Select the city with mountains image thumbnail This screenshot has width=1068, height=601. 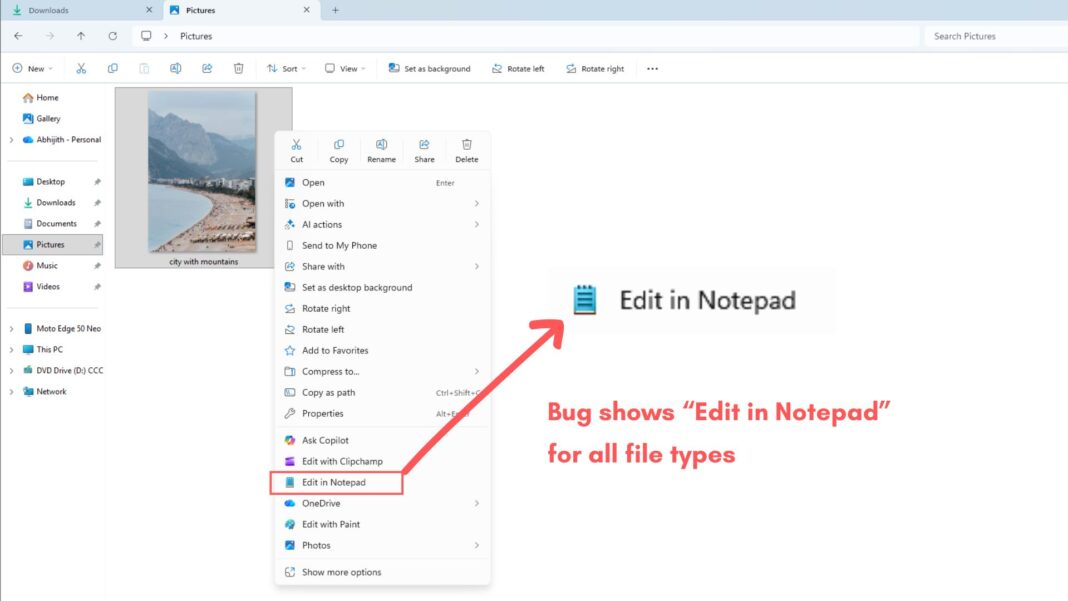tap(203, 170)
